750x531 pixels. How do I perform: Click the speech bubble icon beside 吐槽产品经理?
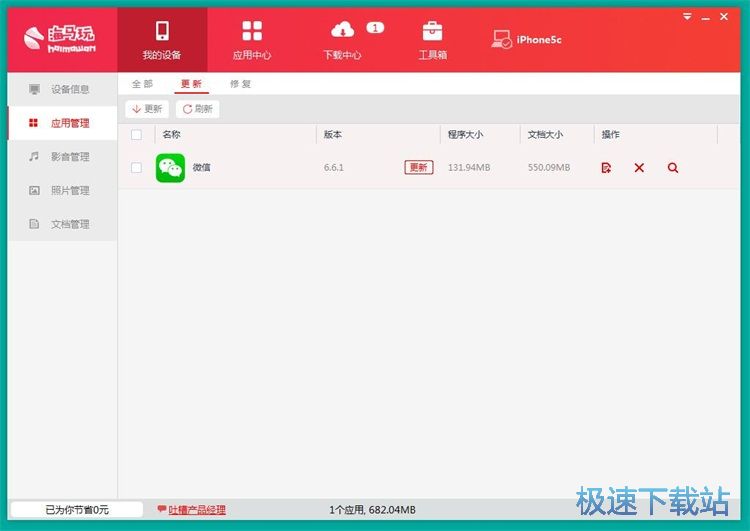point(162,509)
